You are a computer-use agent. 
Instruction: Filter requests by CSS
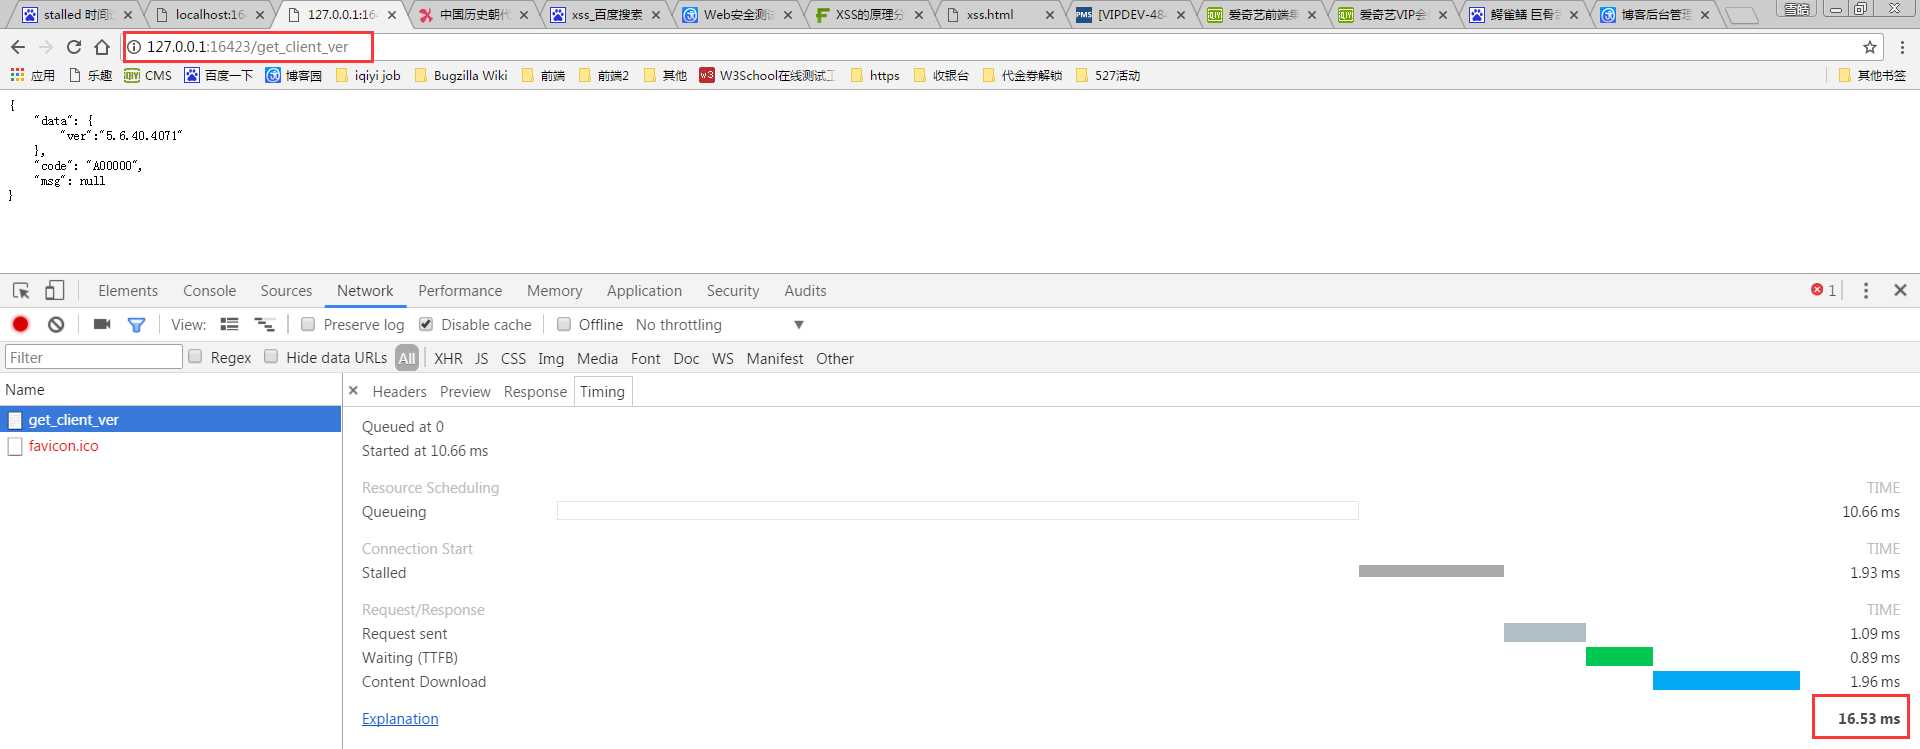tap(513, 358)
